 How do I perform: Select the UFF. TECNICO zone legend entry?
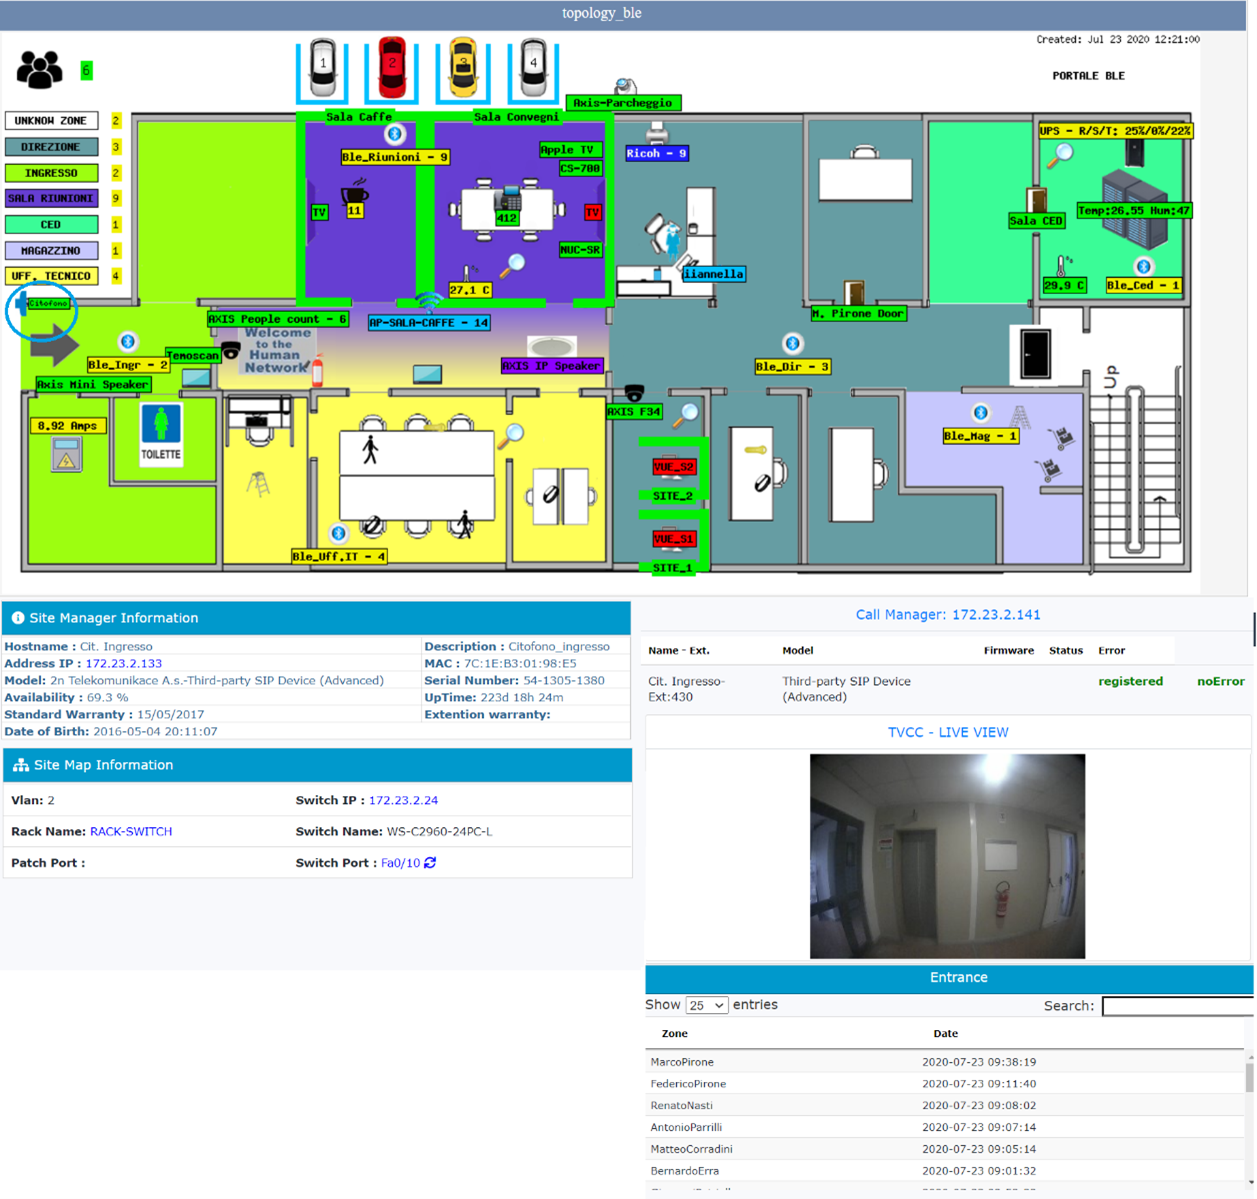pos(52,276)
